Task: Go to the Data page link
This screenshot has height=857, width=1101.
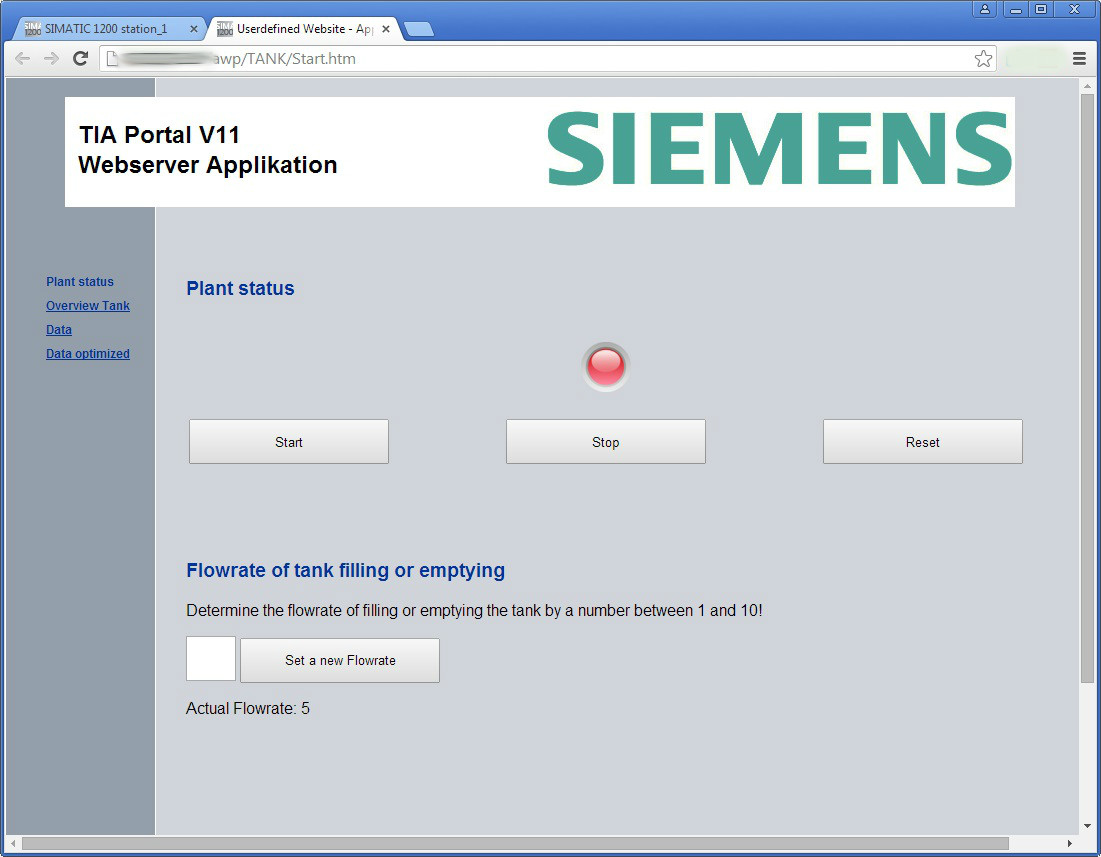Action: 59,329
